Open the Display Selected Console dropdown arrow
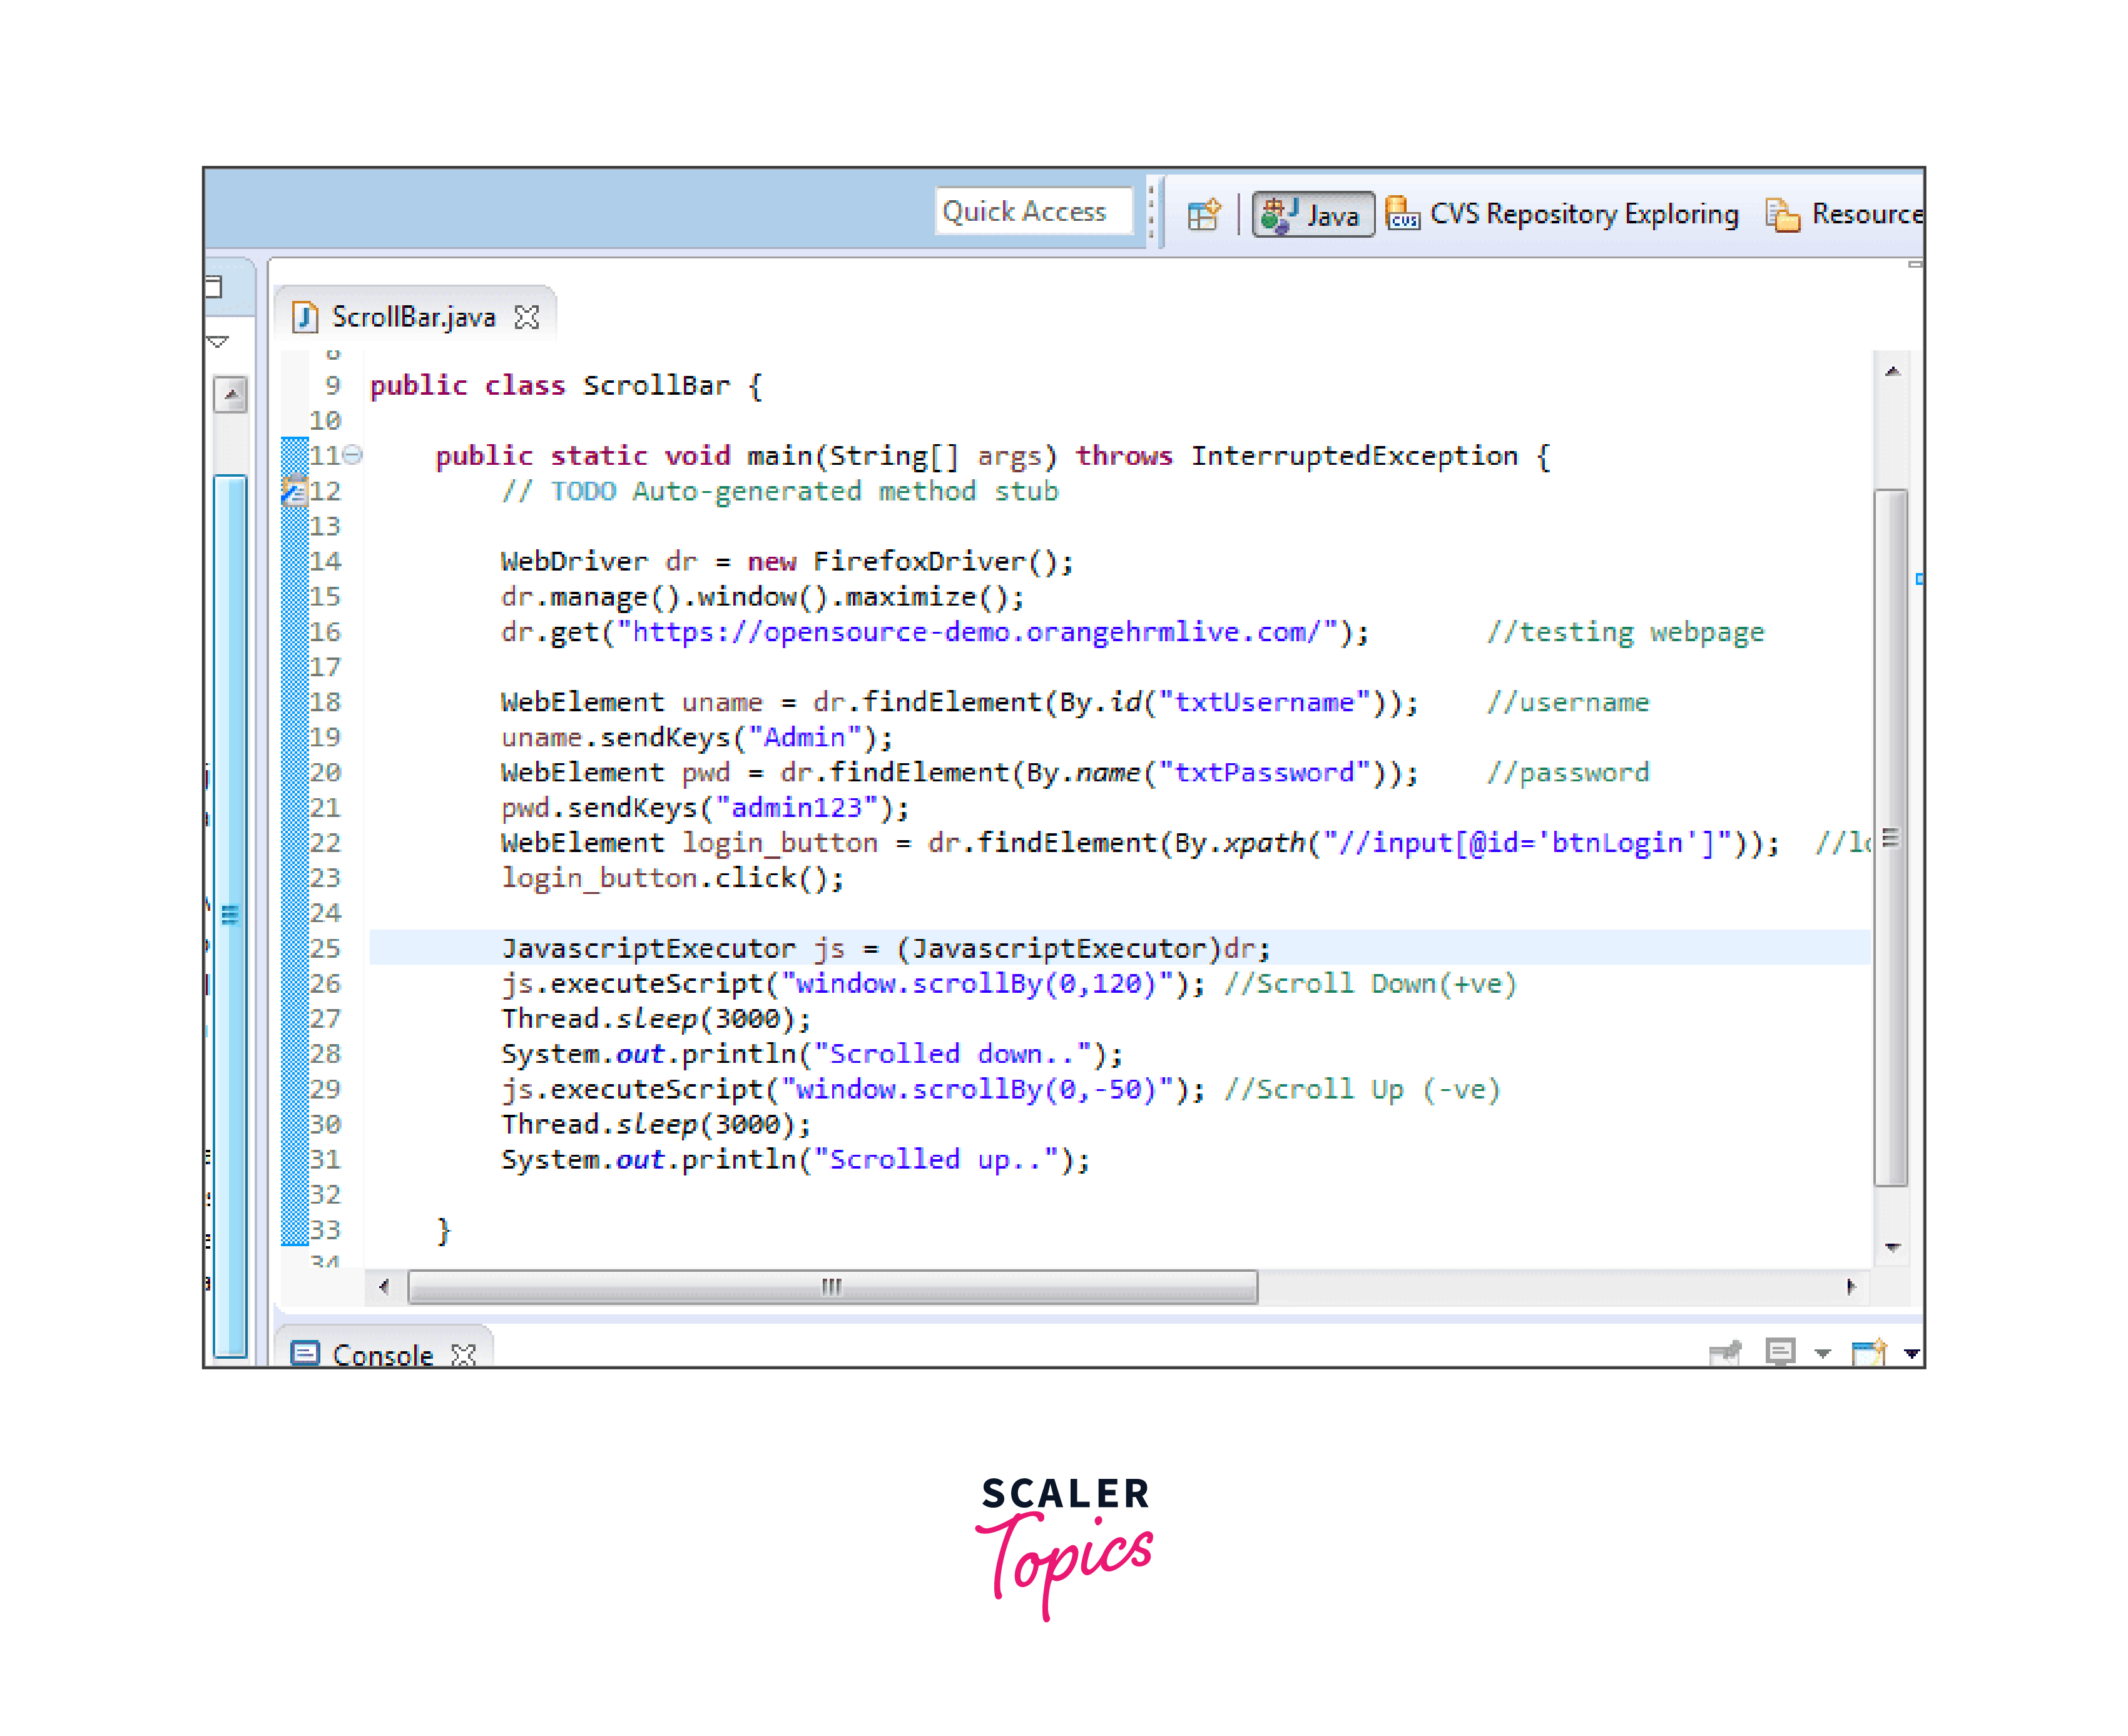The image size is (2128, 1736). (1823, 1353)
